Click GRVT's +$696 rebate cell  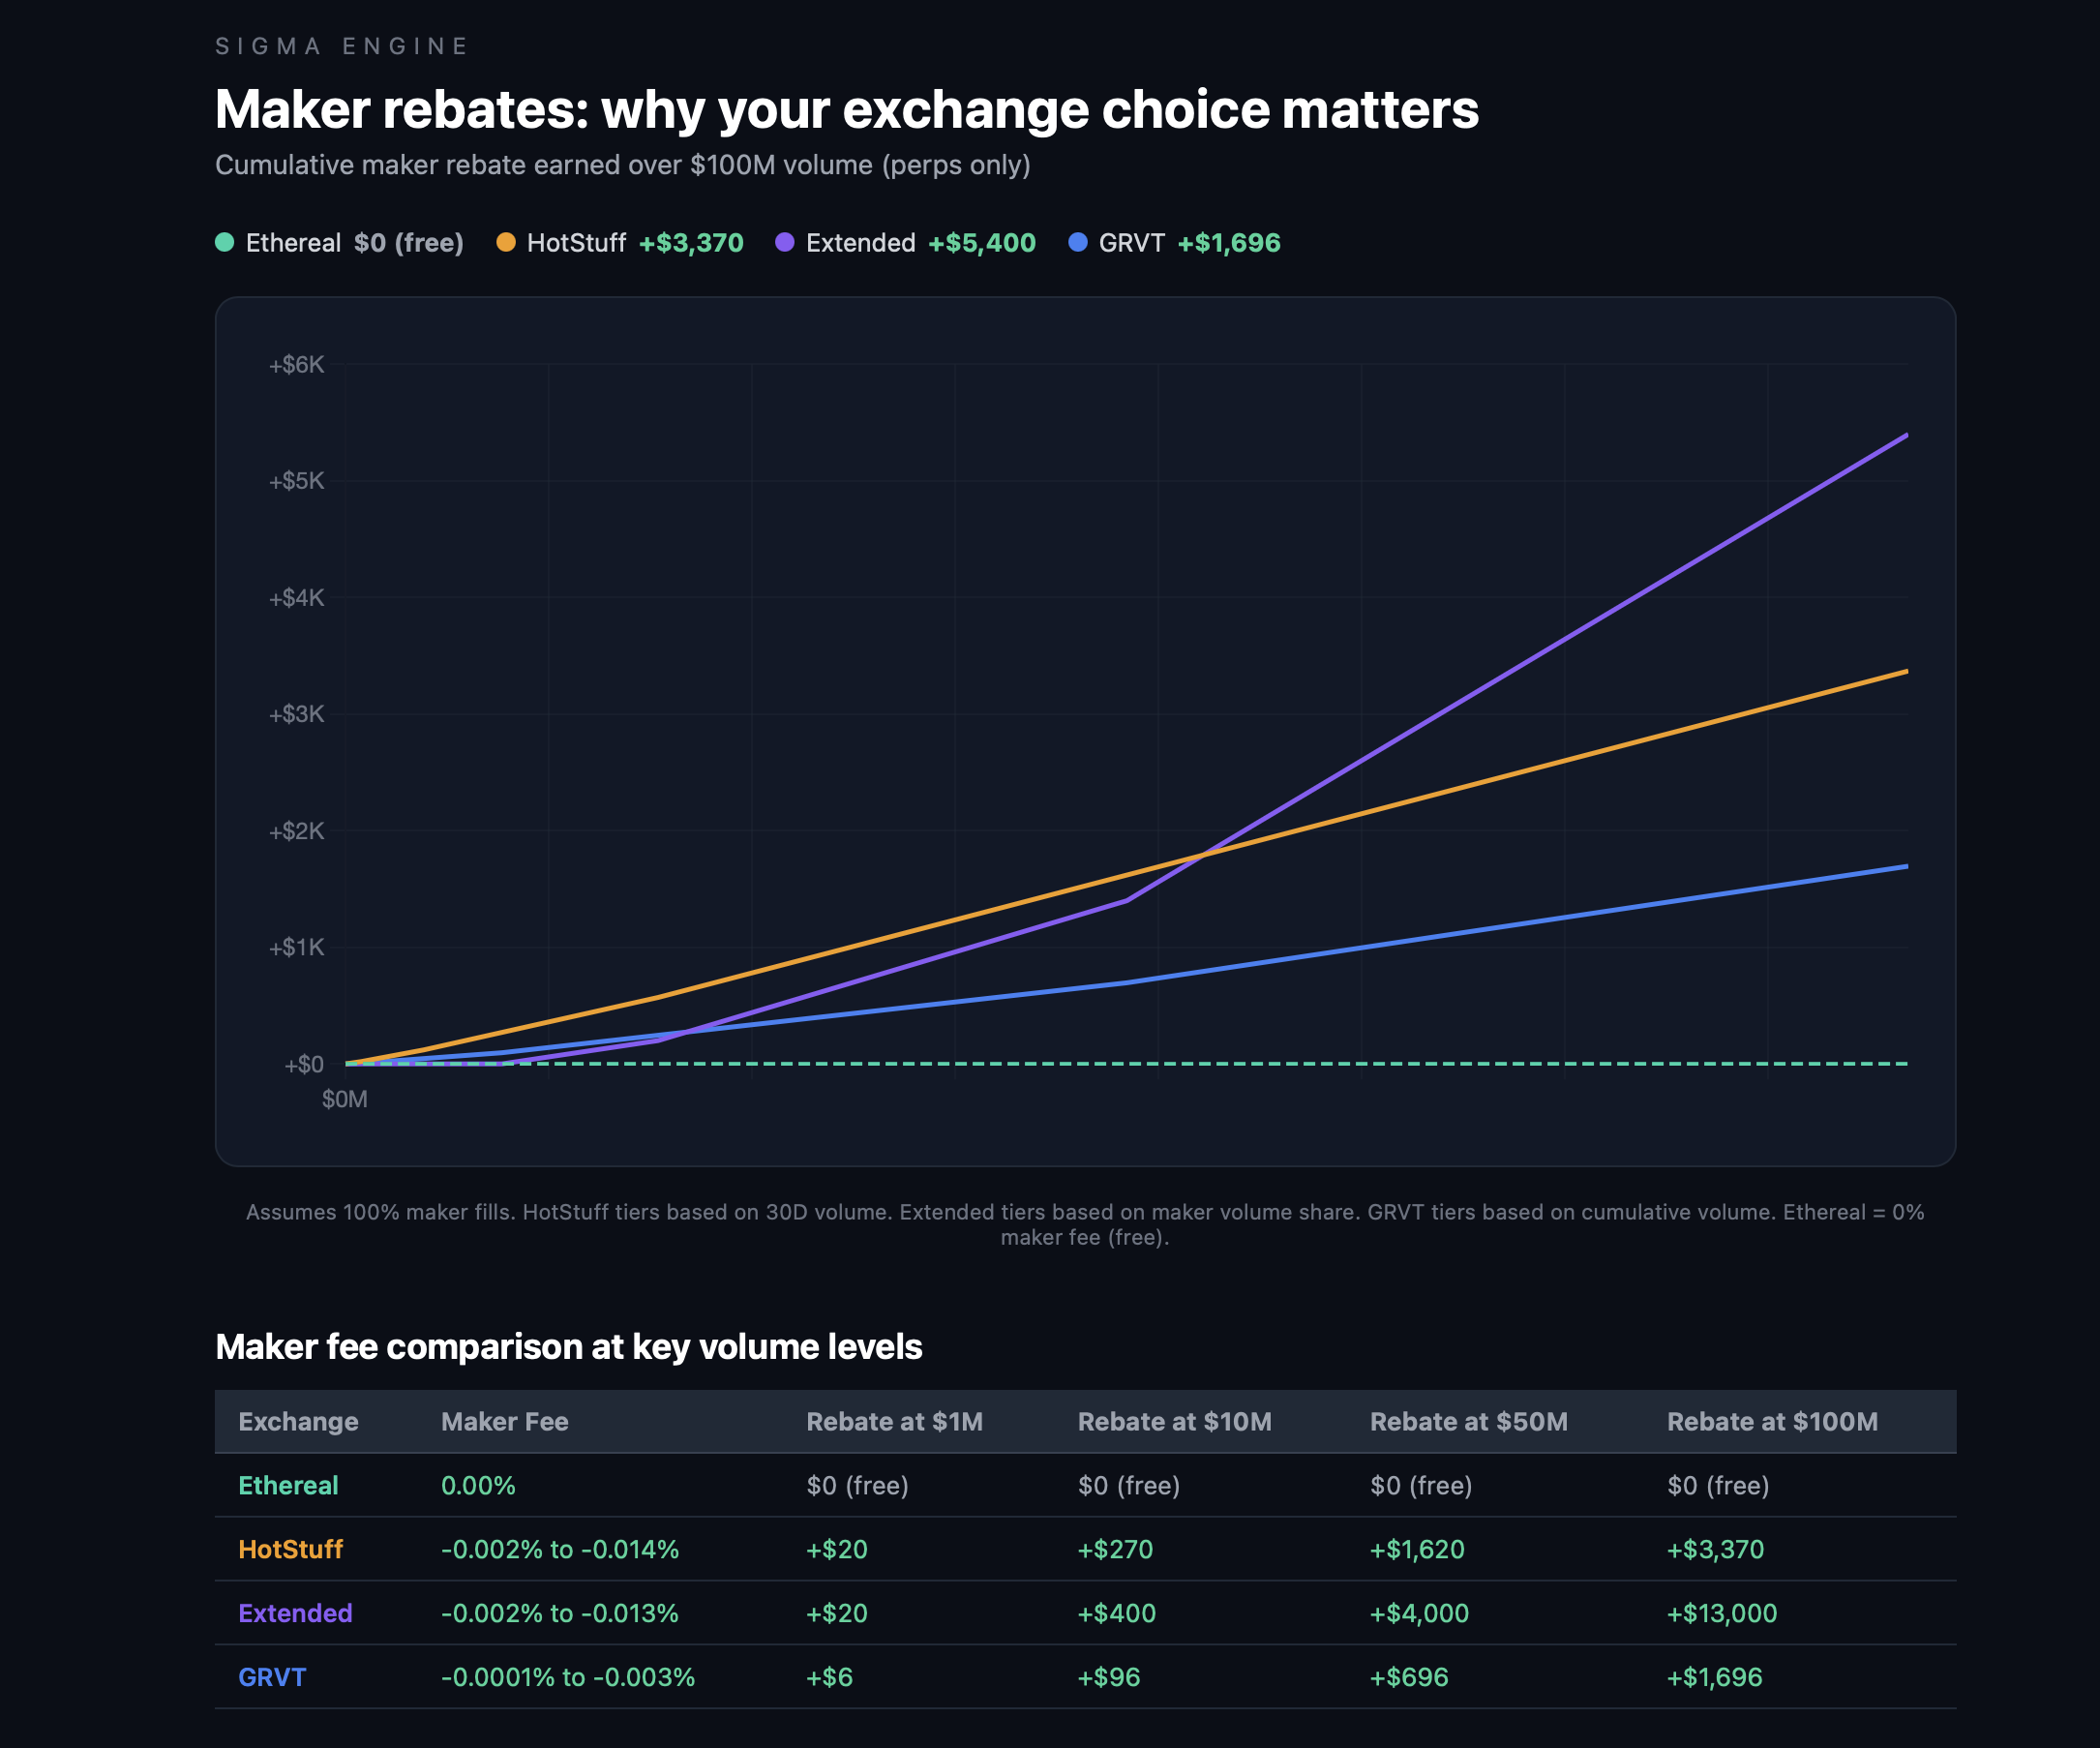click(1409, 1677)
